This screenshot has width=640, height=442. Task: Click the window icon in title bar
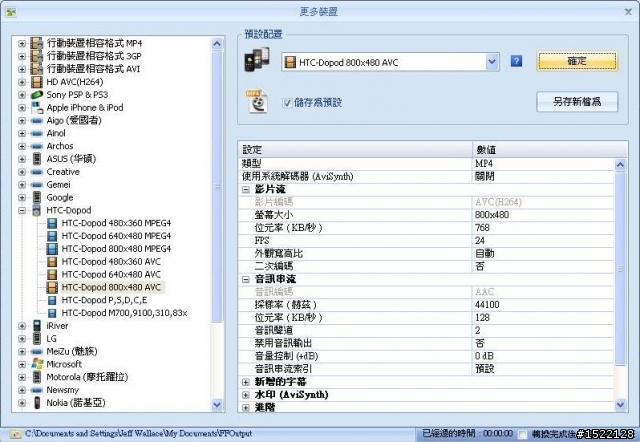click(11, 12)
